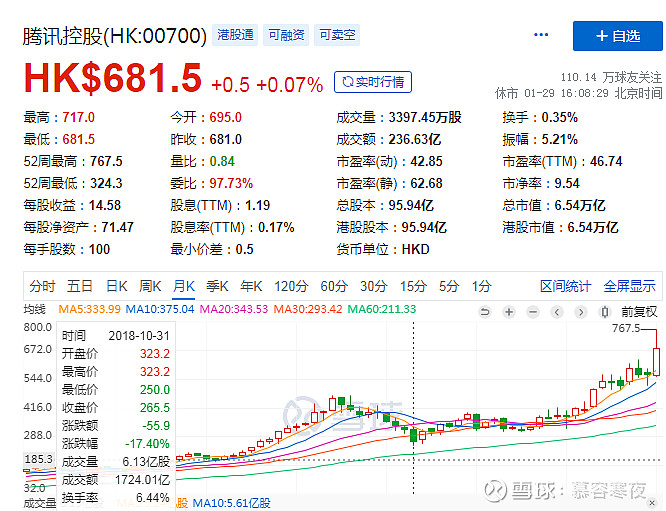Screen dimensions: 666x511
Task: Switch to the 1分 chart tab
Action: click(482, 286)
